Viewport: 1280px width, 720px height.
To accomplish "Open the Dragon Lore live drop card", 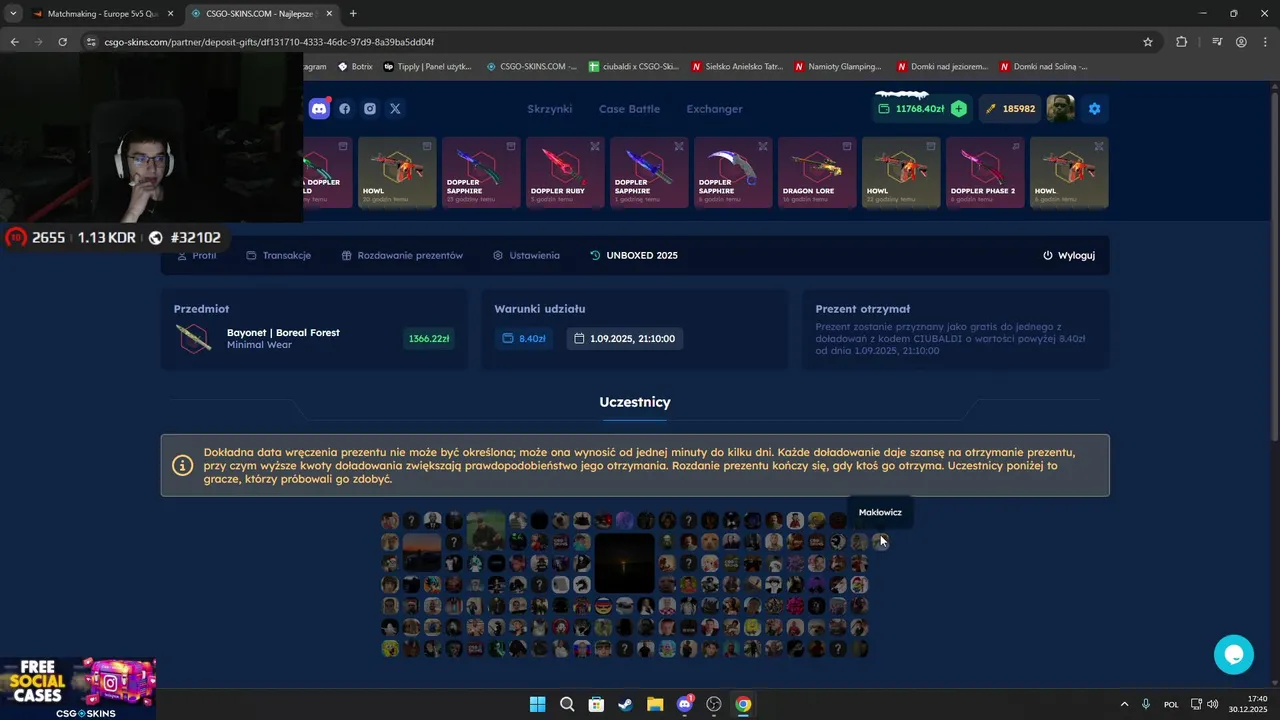I will click(817, 173).
